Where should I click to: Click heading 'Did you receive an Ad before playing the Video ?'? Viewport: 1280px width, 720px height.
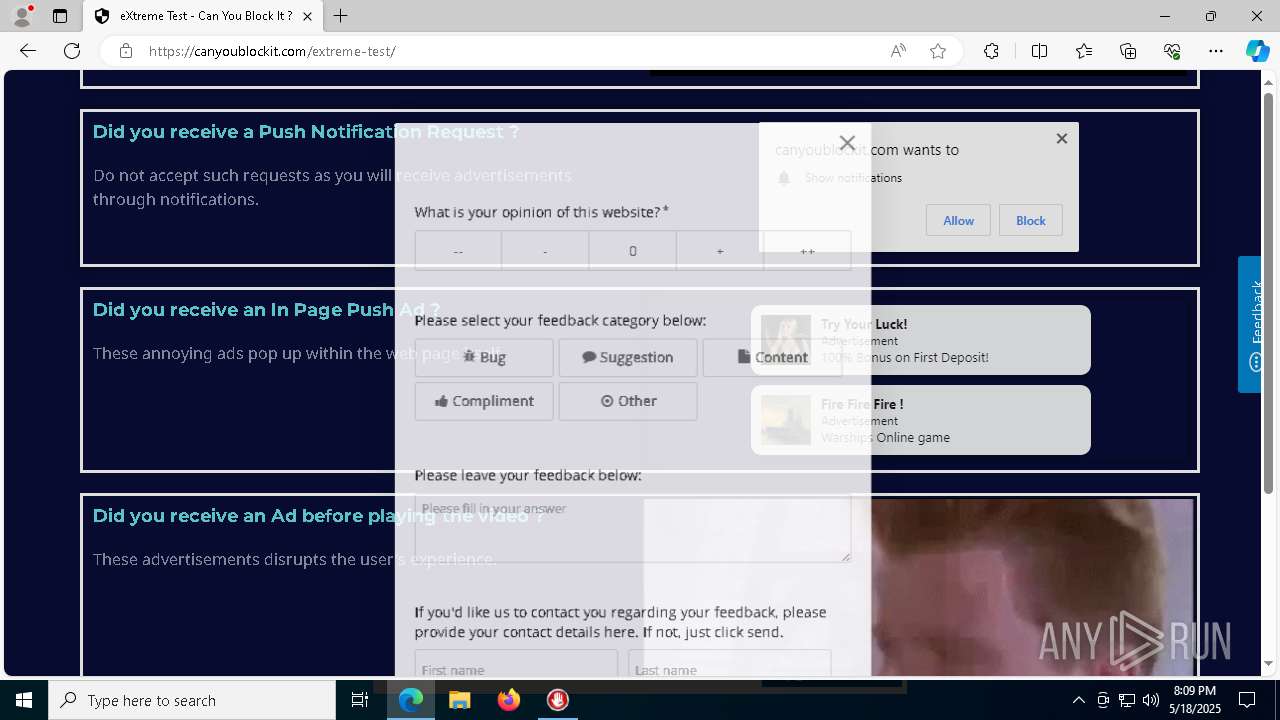318,516
